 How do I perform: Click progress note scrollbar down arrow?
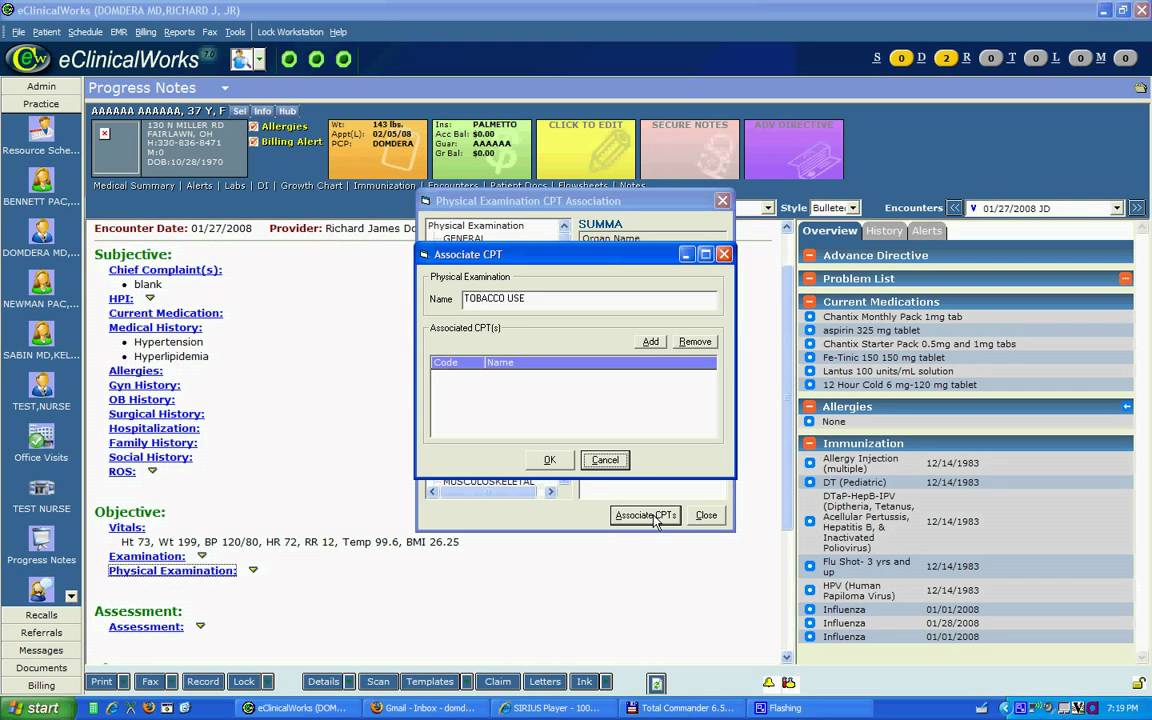pyautogui.click(x=787, y=658)
